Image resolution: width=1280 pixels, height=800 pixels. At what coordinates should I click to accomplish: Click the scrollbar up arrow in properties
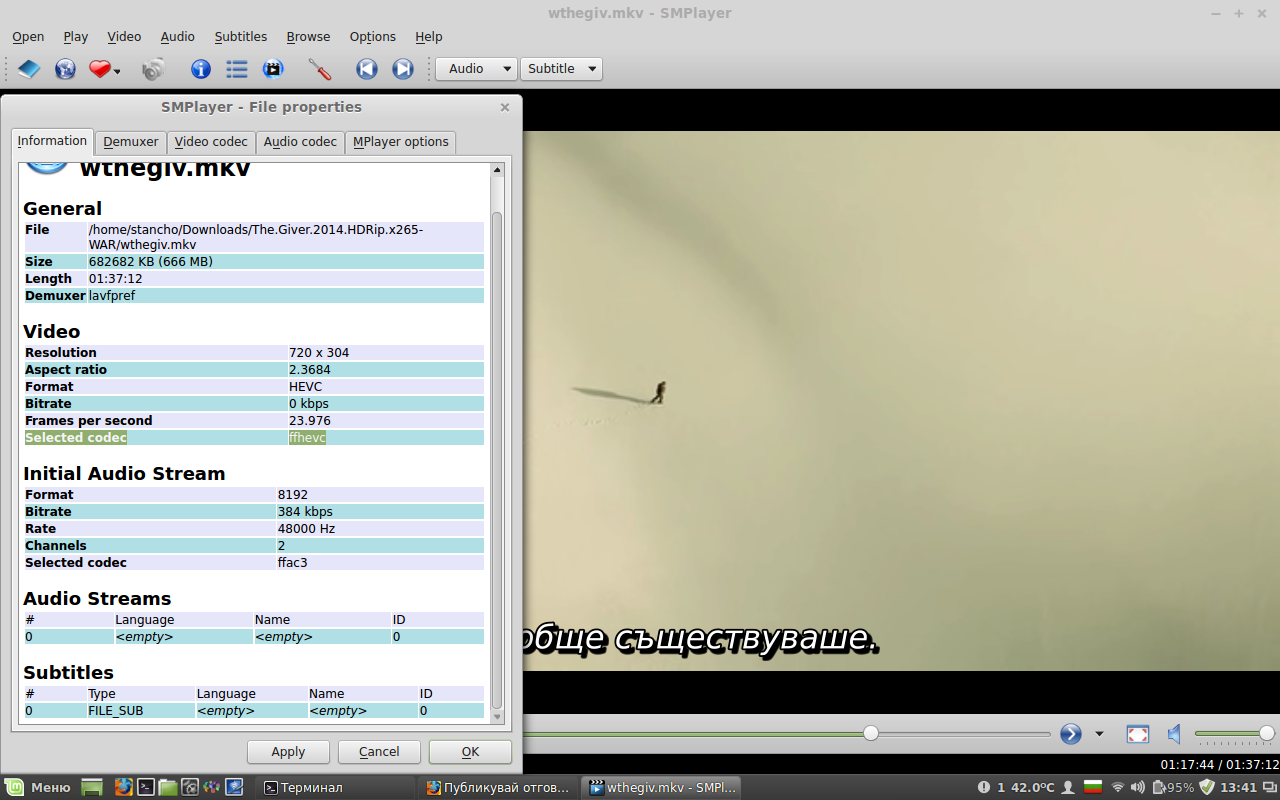coord(497,171)
